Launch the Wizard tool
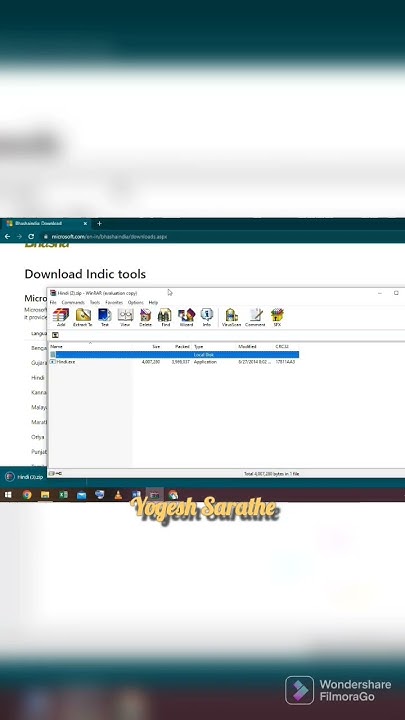405x720 pixels. pos(186,315)
